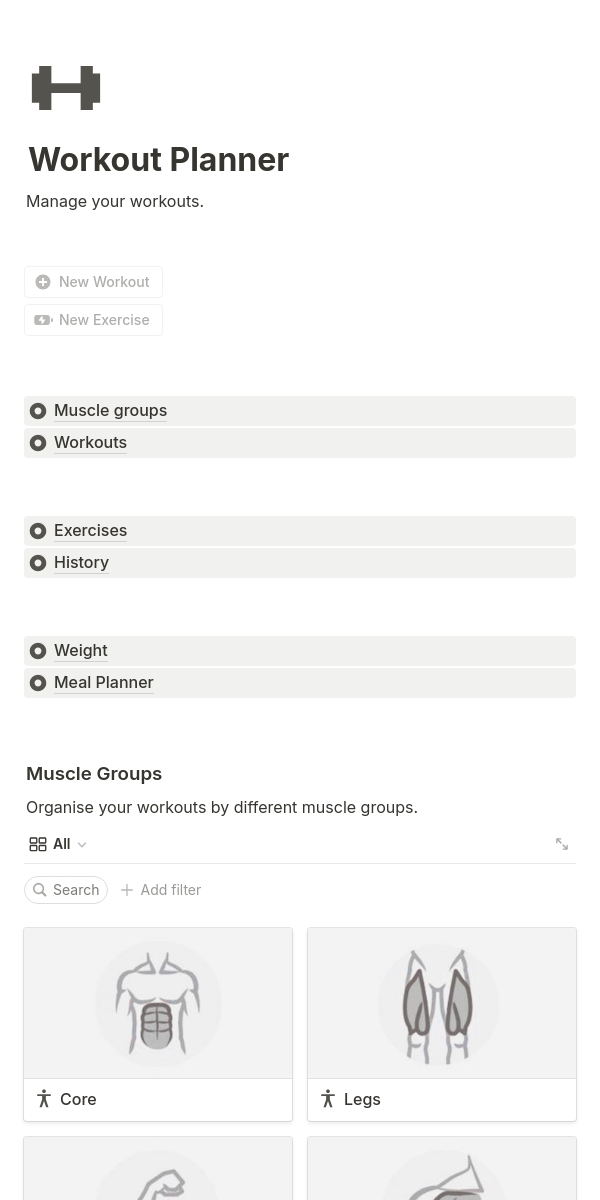Click the dumbbell page icon
This screenshot has height=1200, width=600.
pyautogui.click(x=66, y=88)
